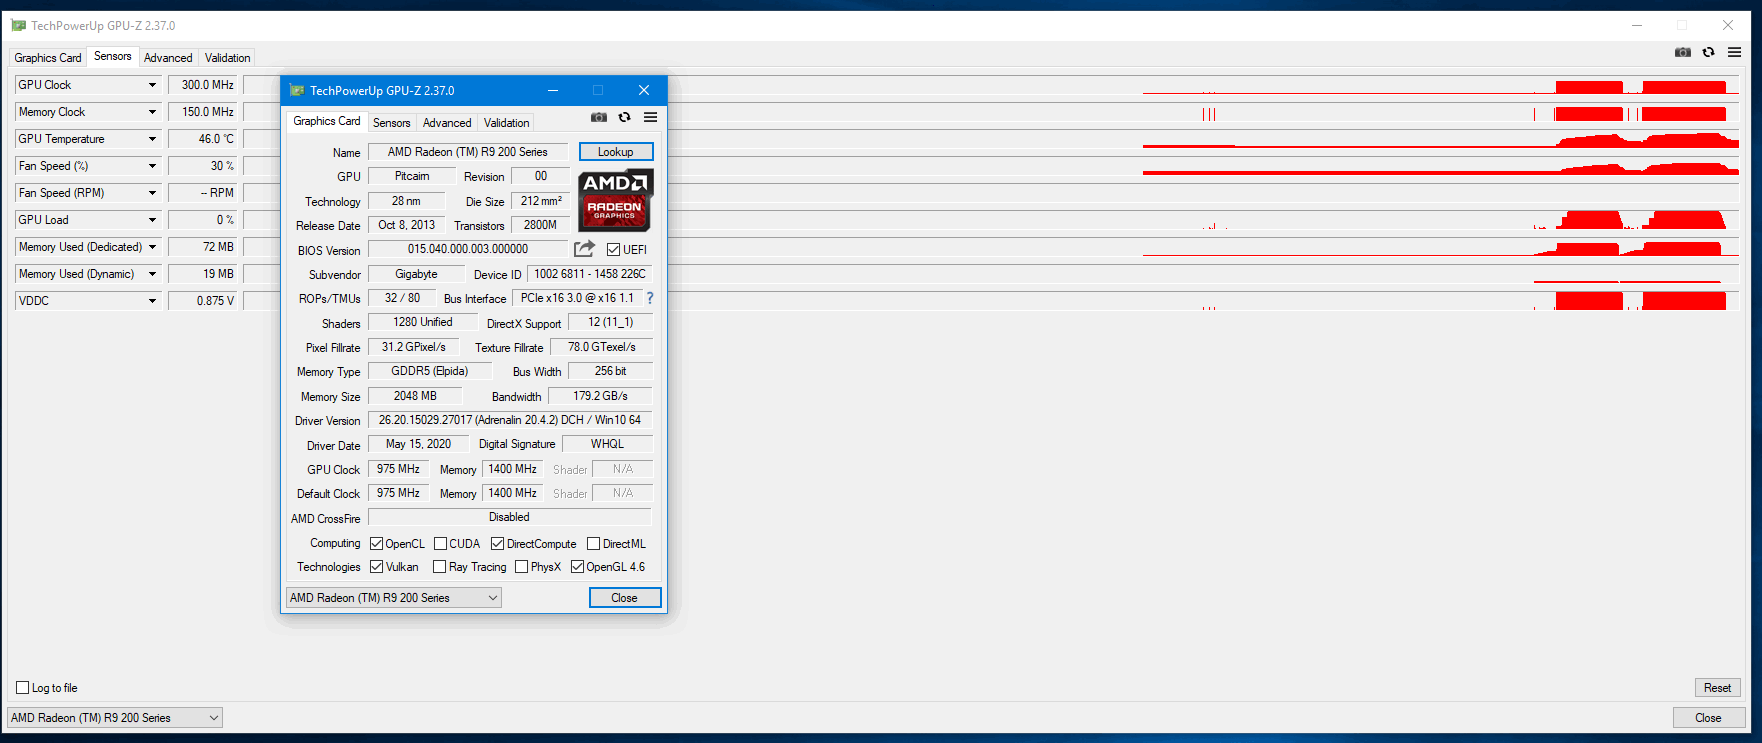Open Validation tab in back window
This screenshot has width=1762, height=743.
click(228, 58)
